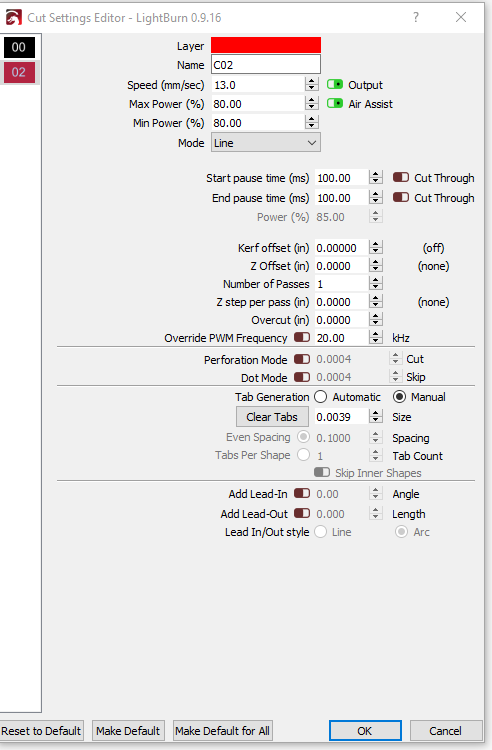Image resolution: width=492 pixels, height=750 pixels.
Task: Select Automatic tab generation radio button
Action: [320, 397]
